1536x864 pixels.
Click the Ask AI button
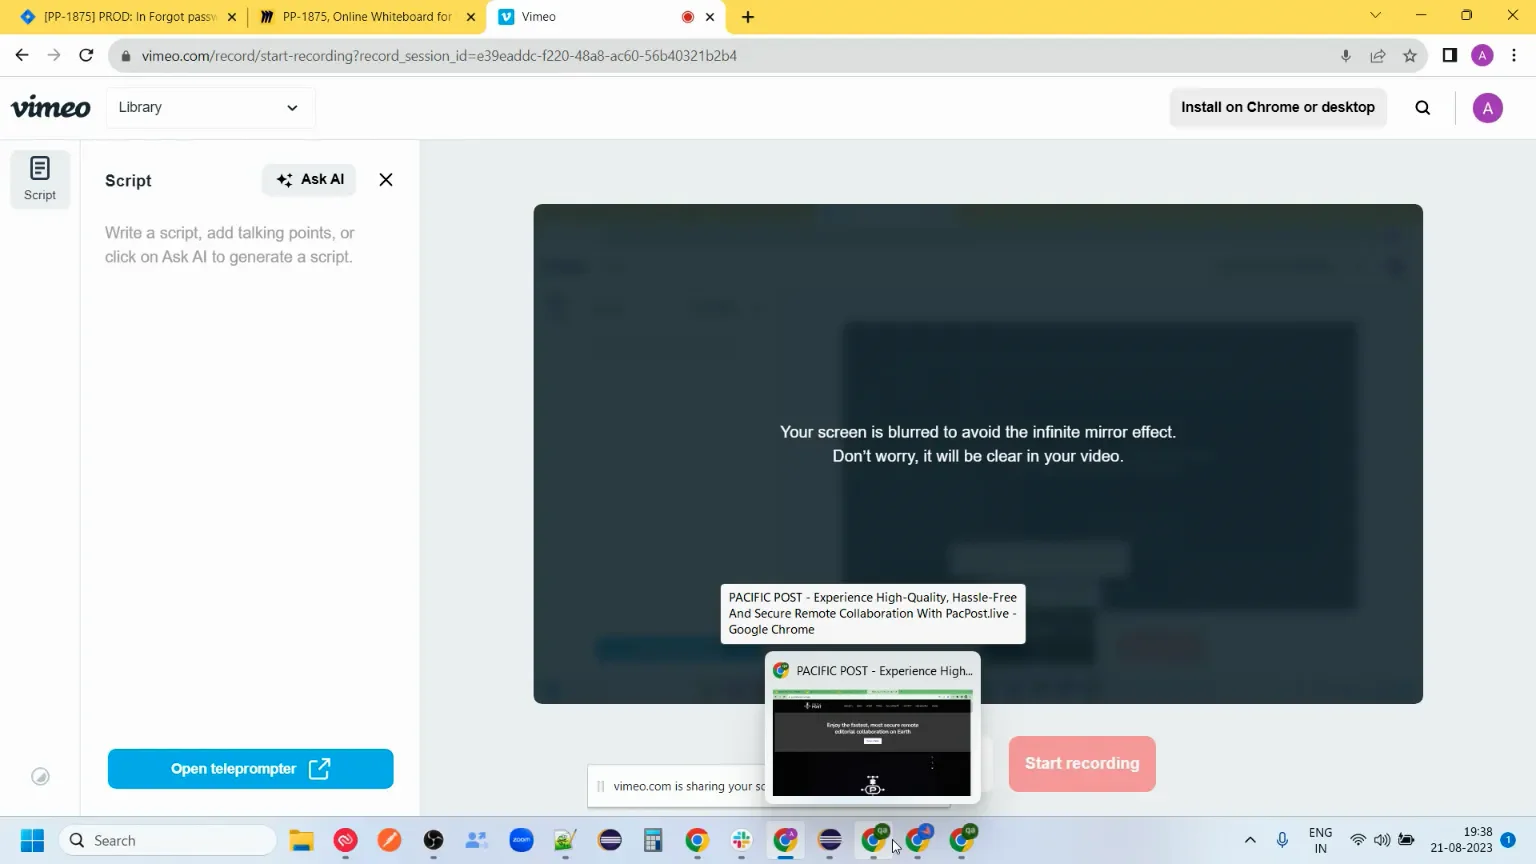(310, 180)
